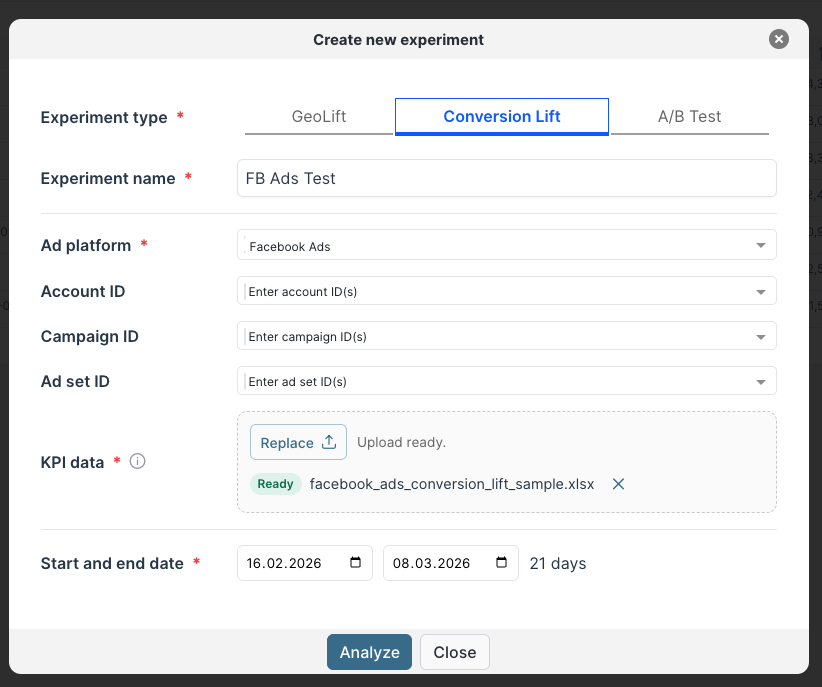Open the calendar picker icon for start date
The height and width of the screenshot is (687, 822).
[x=356, y=563]
